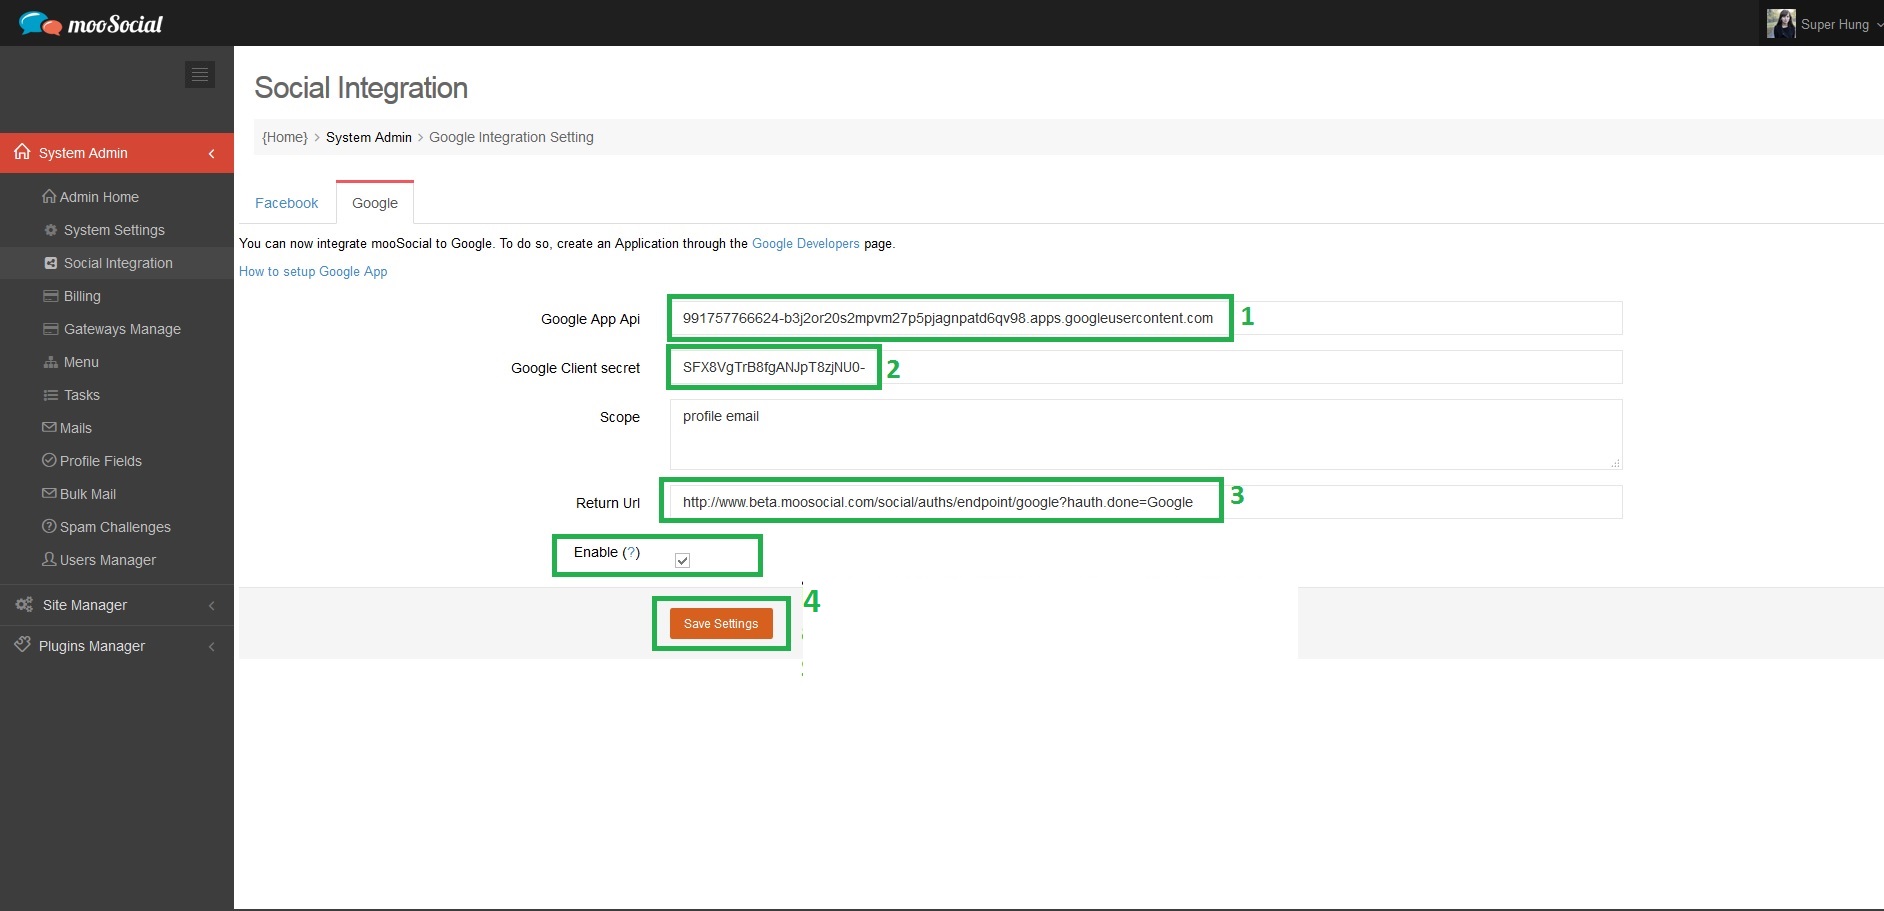Expand the Plugins Manager section chevron
Screen dimensions: 1884x911
pyautogui.click(x=211, y=646)
